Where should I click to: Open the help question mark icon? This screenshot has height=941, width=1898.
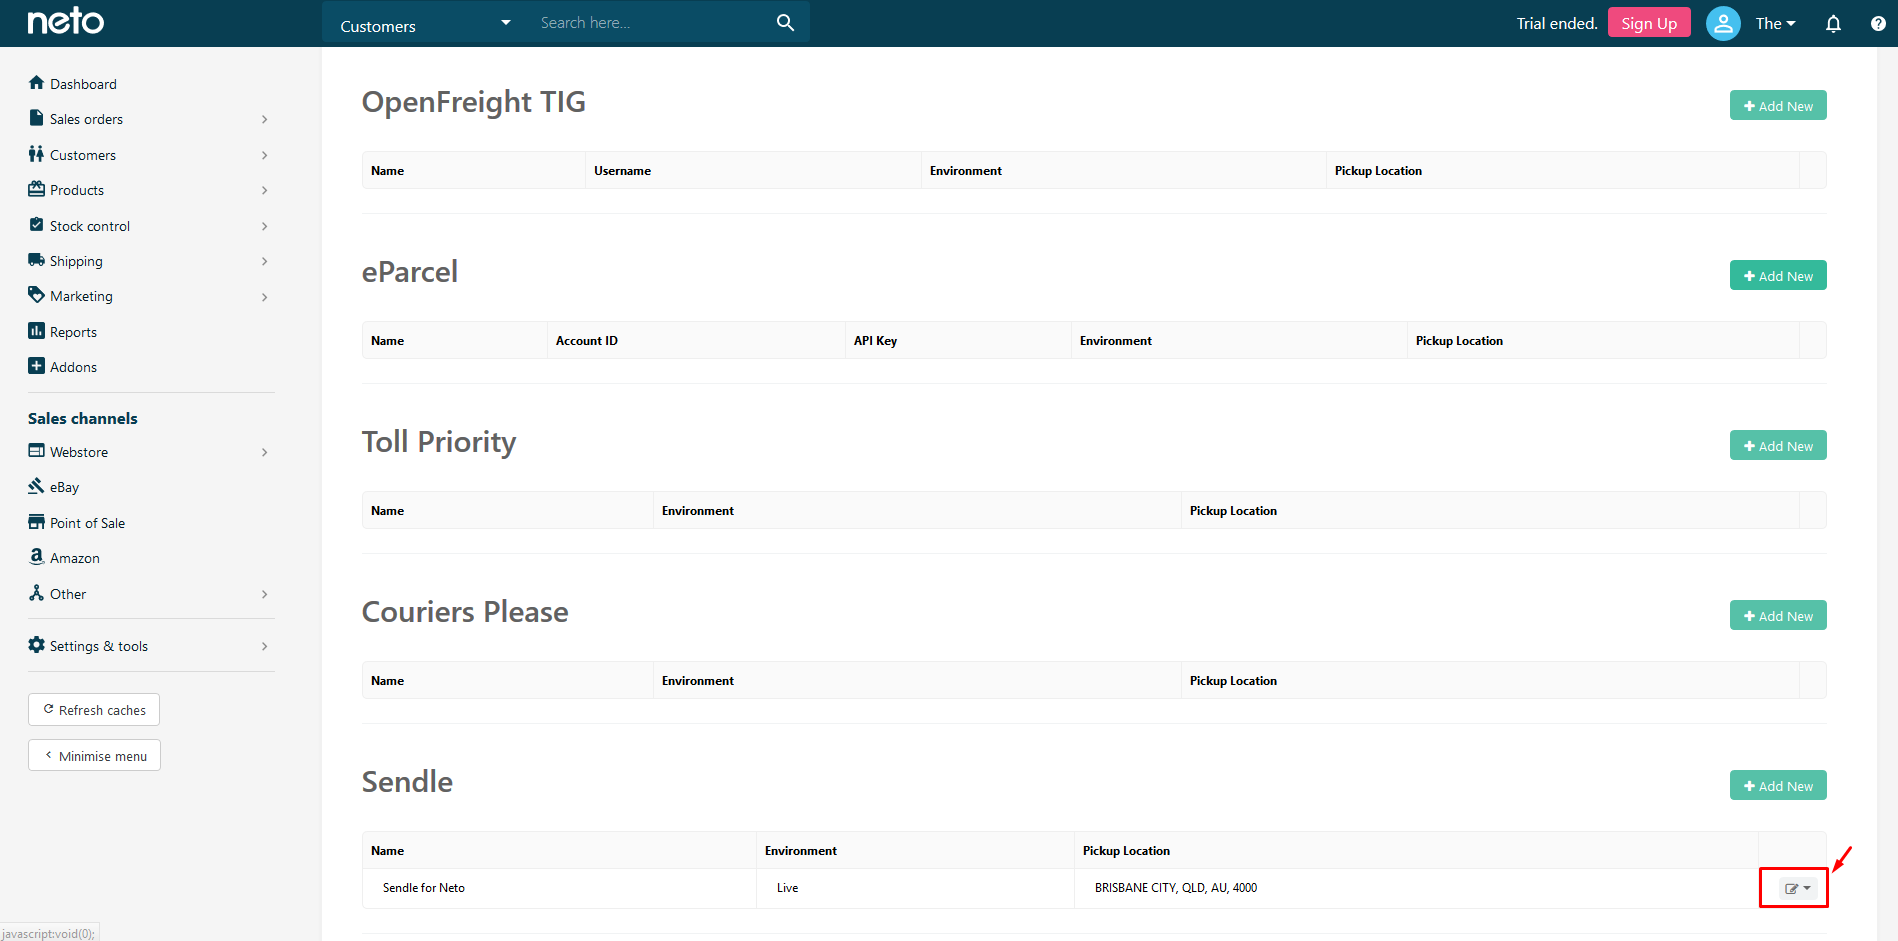tap(1878, 23)
